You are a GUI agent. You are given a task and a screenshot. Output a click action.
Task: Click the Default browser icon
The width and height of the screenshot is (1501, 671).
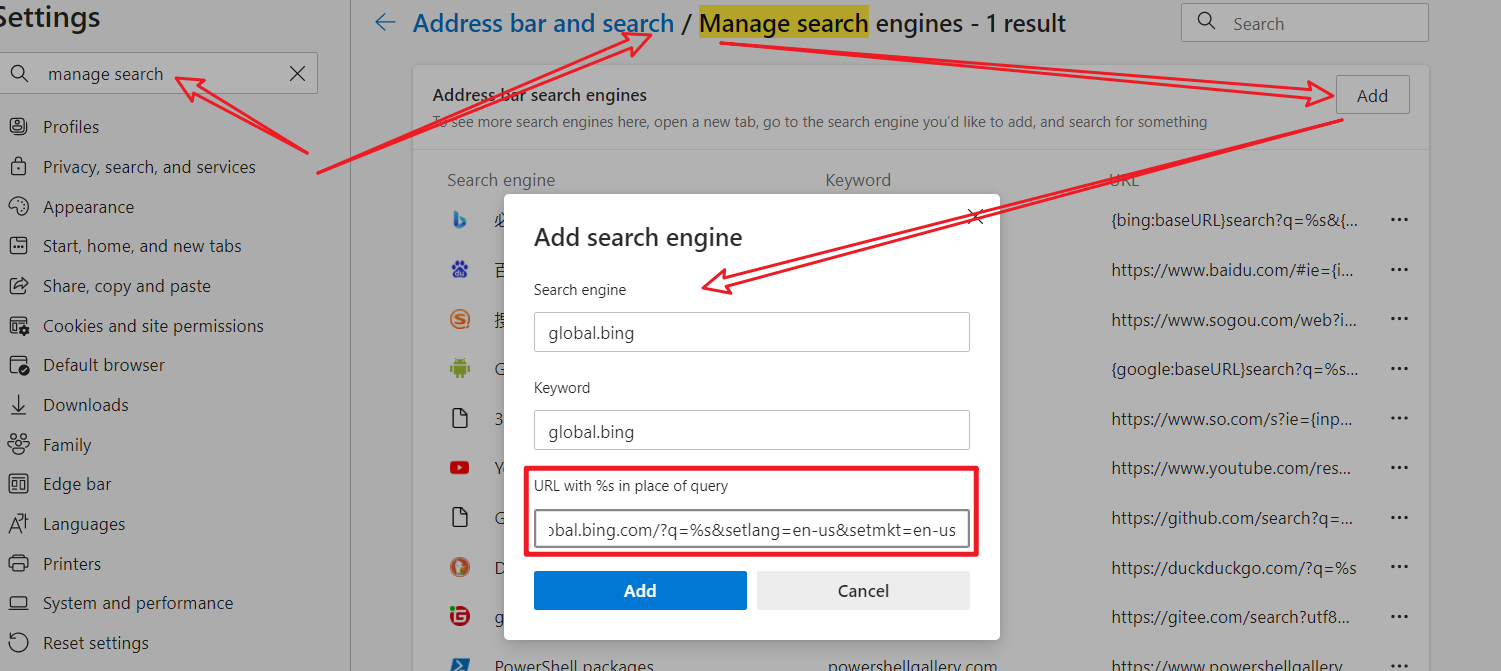pos(18,365)
